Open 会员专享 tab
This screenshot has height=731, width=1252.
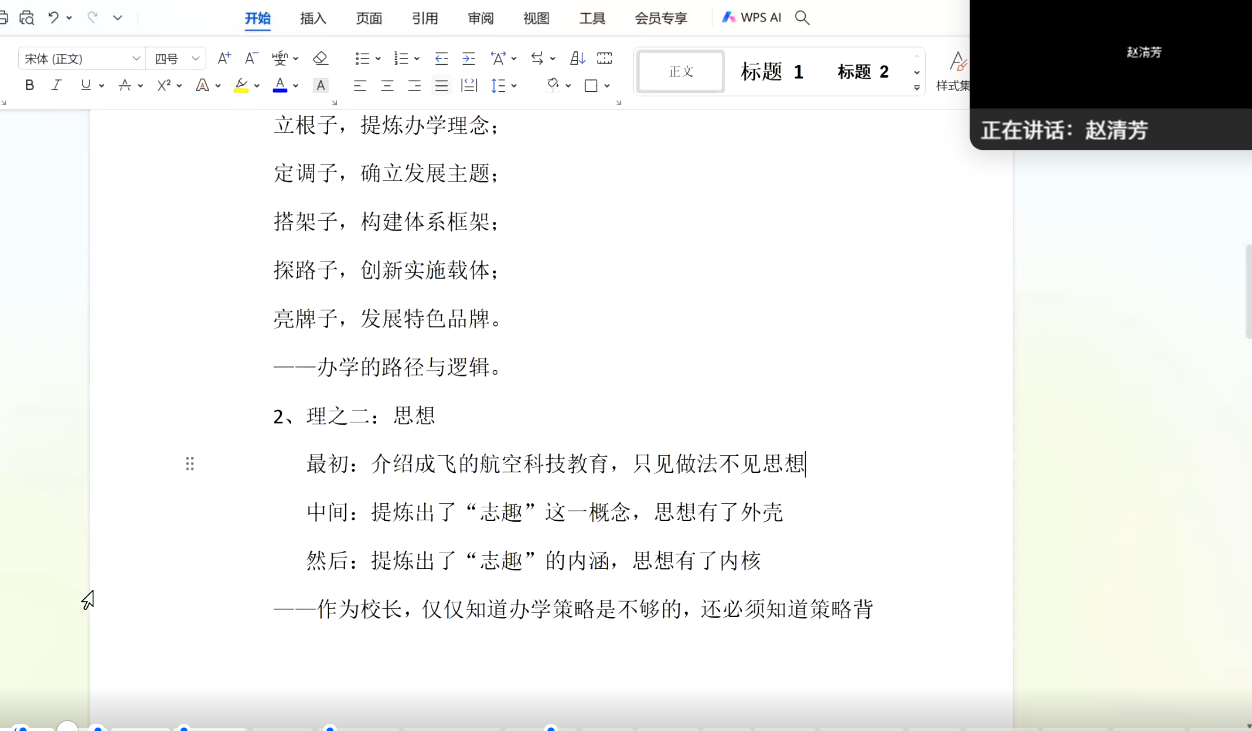point(661,18)
